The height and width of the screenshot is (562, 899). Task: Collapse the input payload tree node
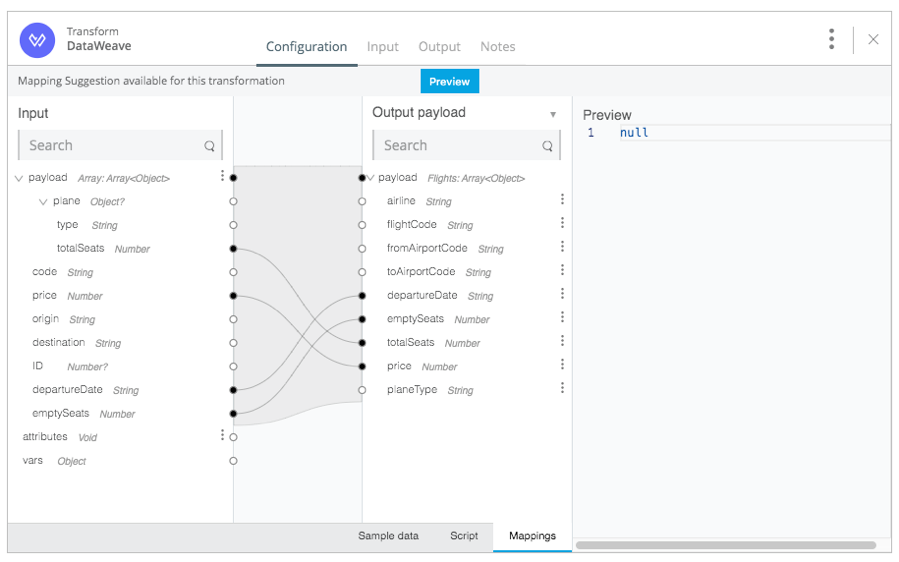[18, 178]
